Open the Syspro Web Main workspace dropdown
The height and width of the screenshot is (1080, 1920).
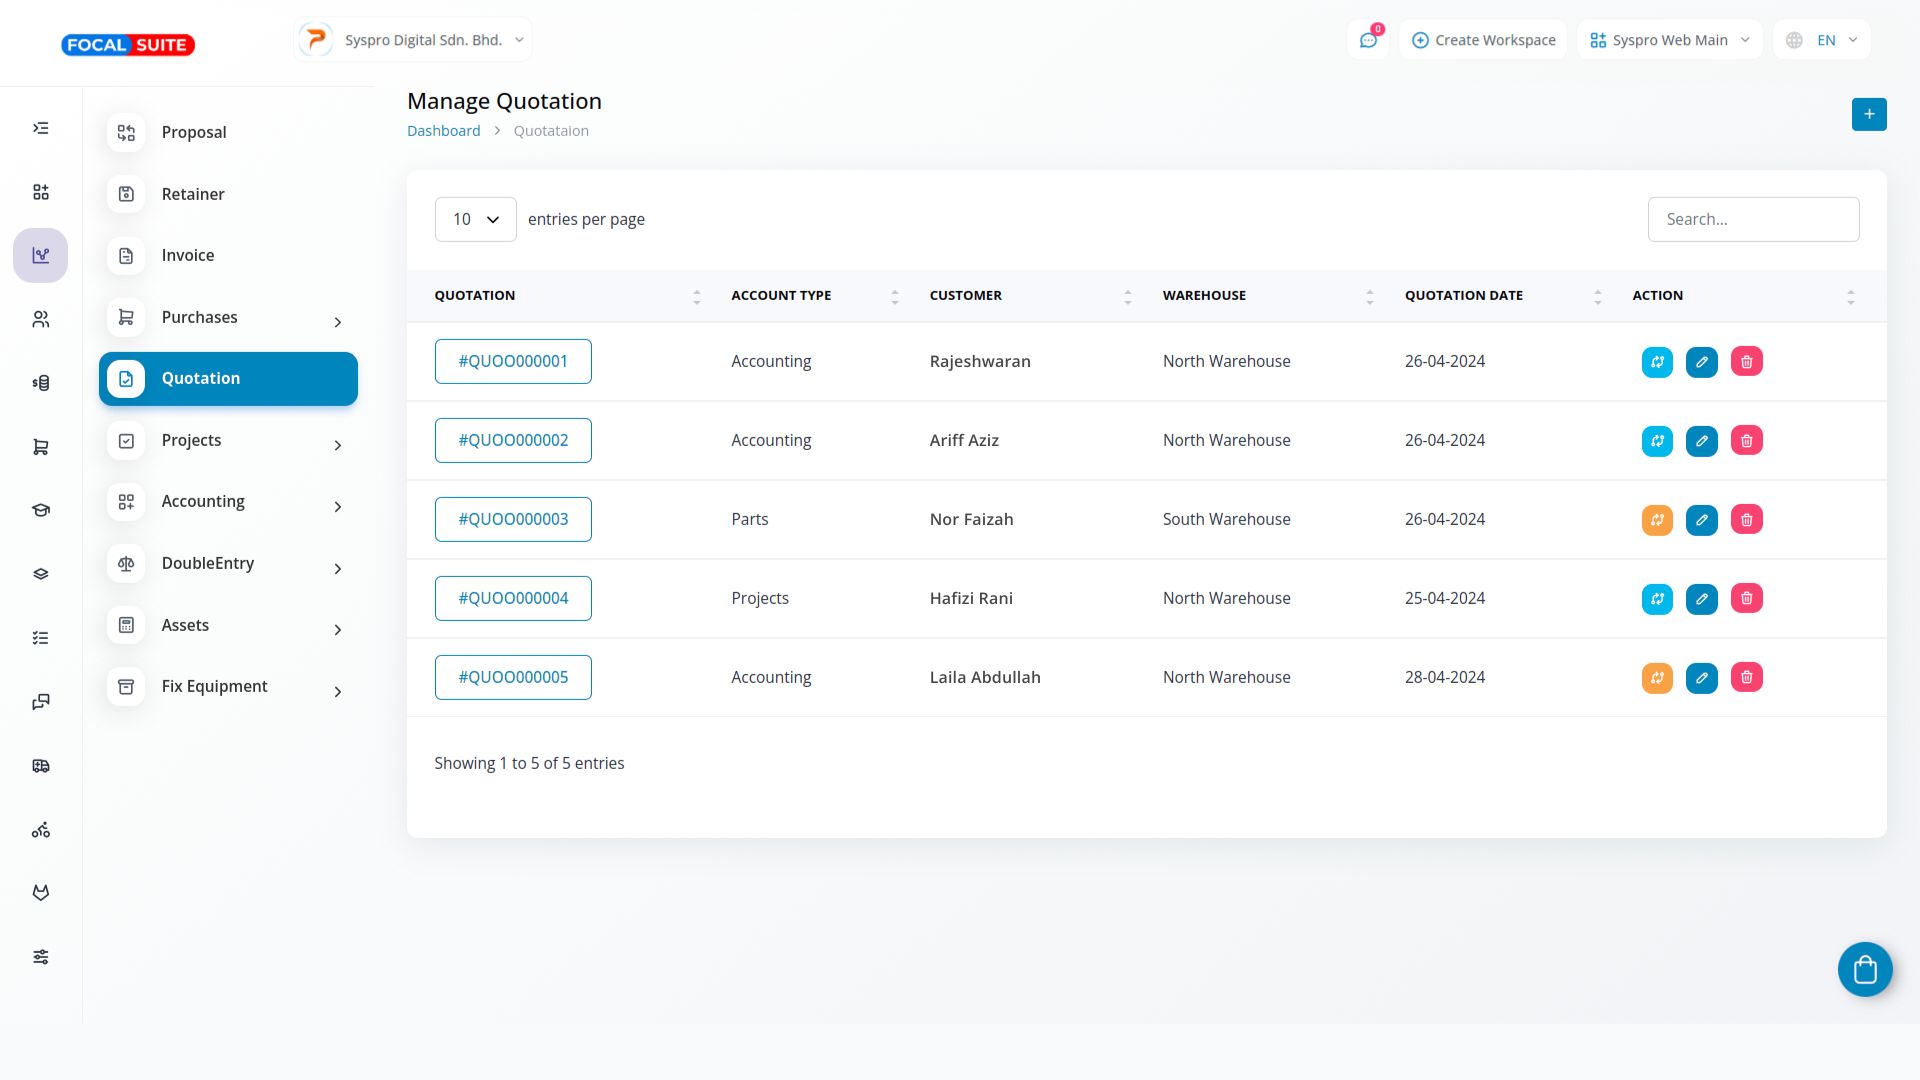(1668, 40)
